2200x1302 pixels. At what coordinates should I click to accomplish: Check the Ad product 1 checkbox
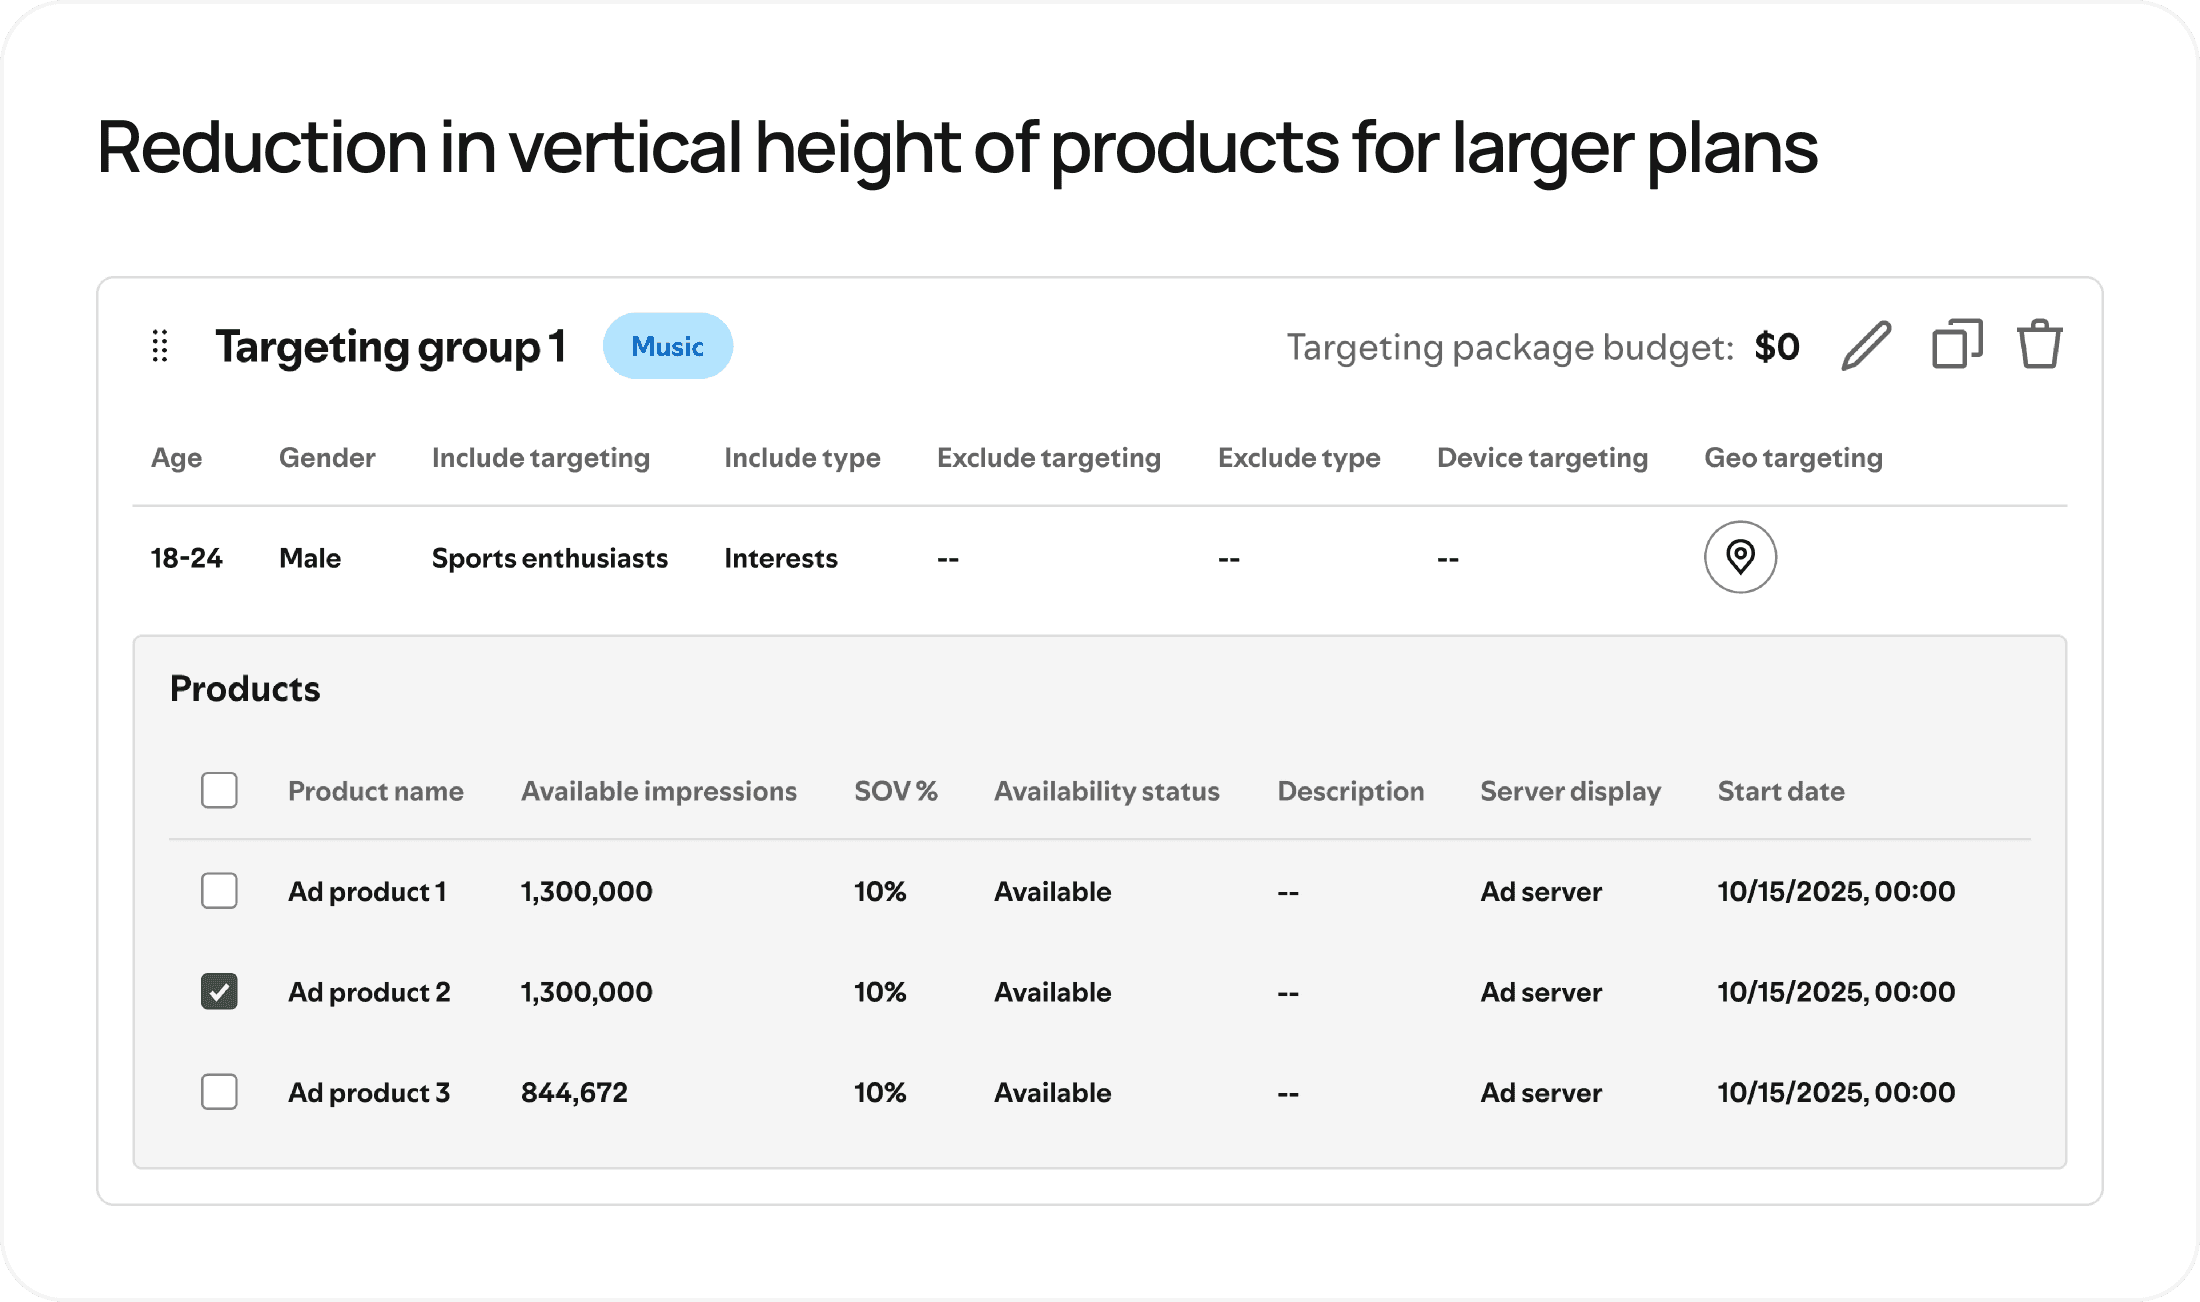point(219,890)
